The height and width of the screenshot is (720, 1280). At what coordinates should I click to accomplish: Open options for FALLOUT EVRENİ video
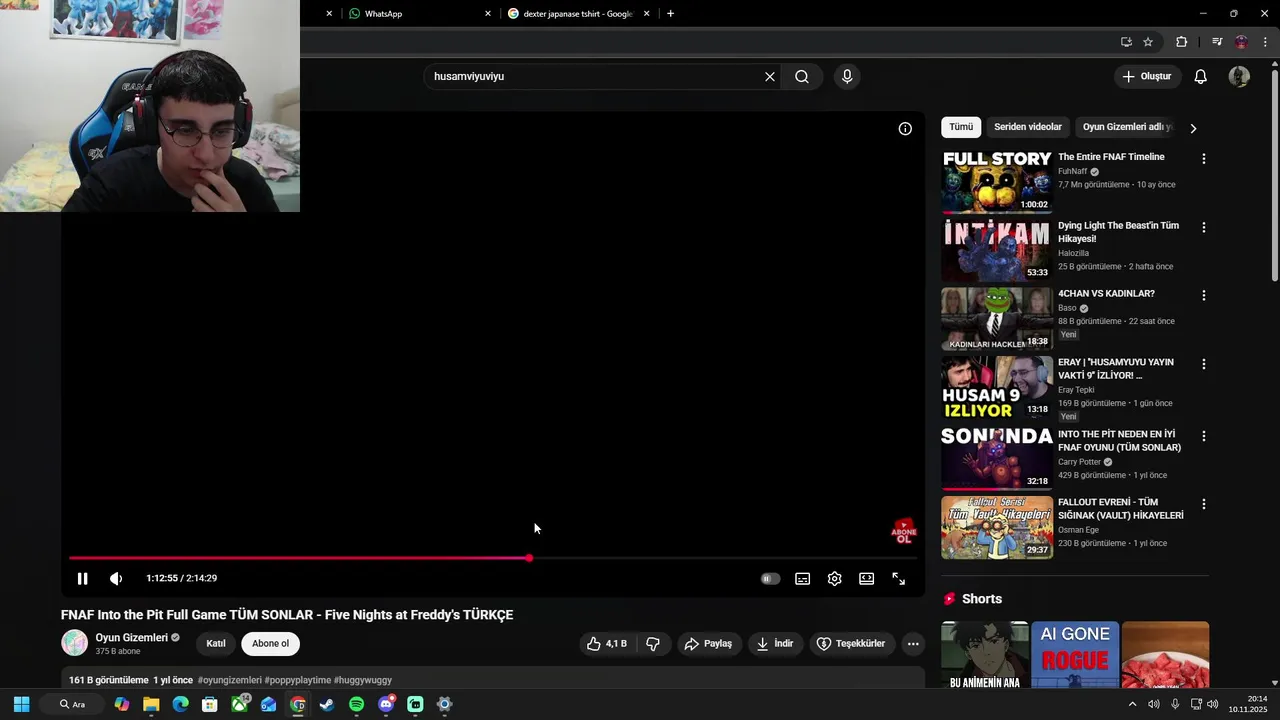(x=1204, y=504)
